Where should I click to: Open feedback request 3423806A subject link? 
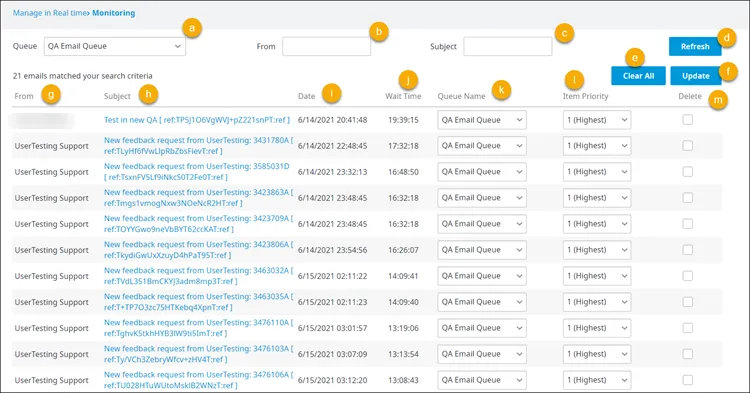198,250
